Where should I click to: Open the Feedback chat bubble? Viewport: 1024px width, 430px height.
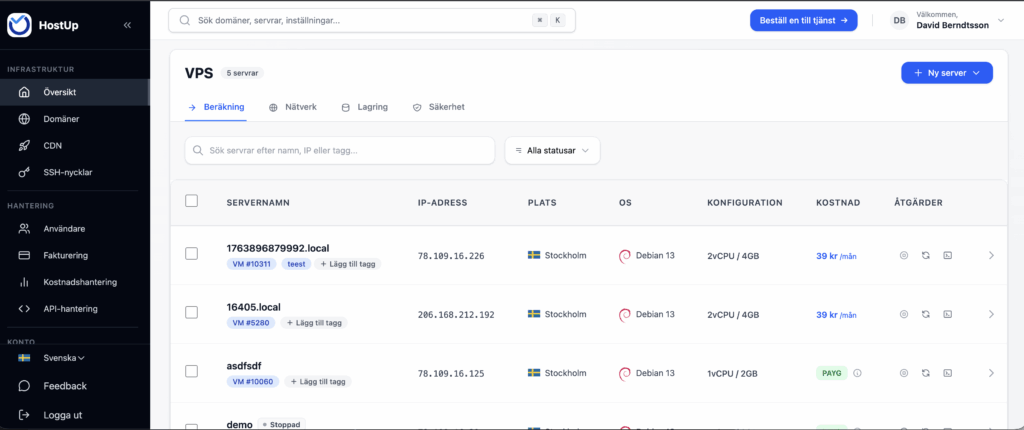[x=24, y=386]
